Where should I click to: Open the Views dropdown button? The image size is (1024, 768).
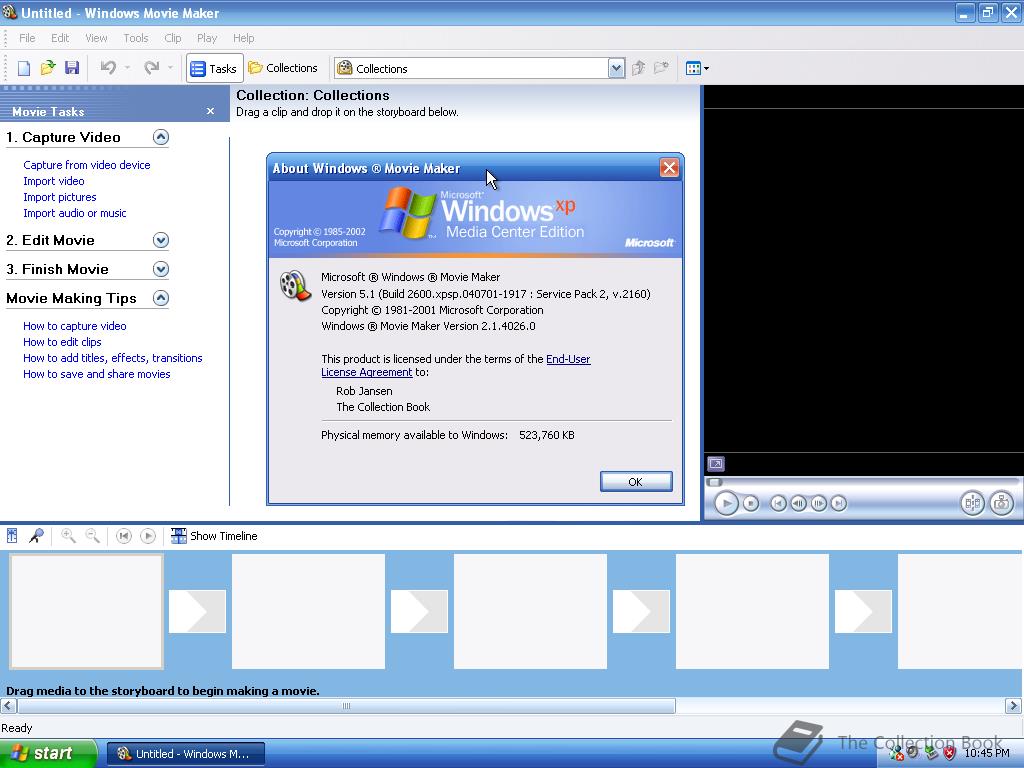tap(697, 68)
